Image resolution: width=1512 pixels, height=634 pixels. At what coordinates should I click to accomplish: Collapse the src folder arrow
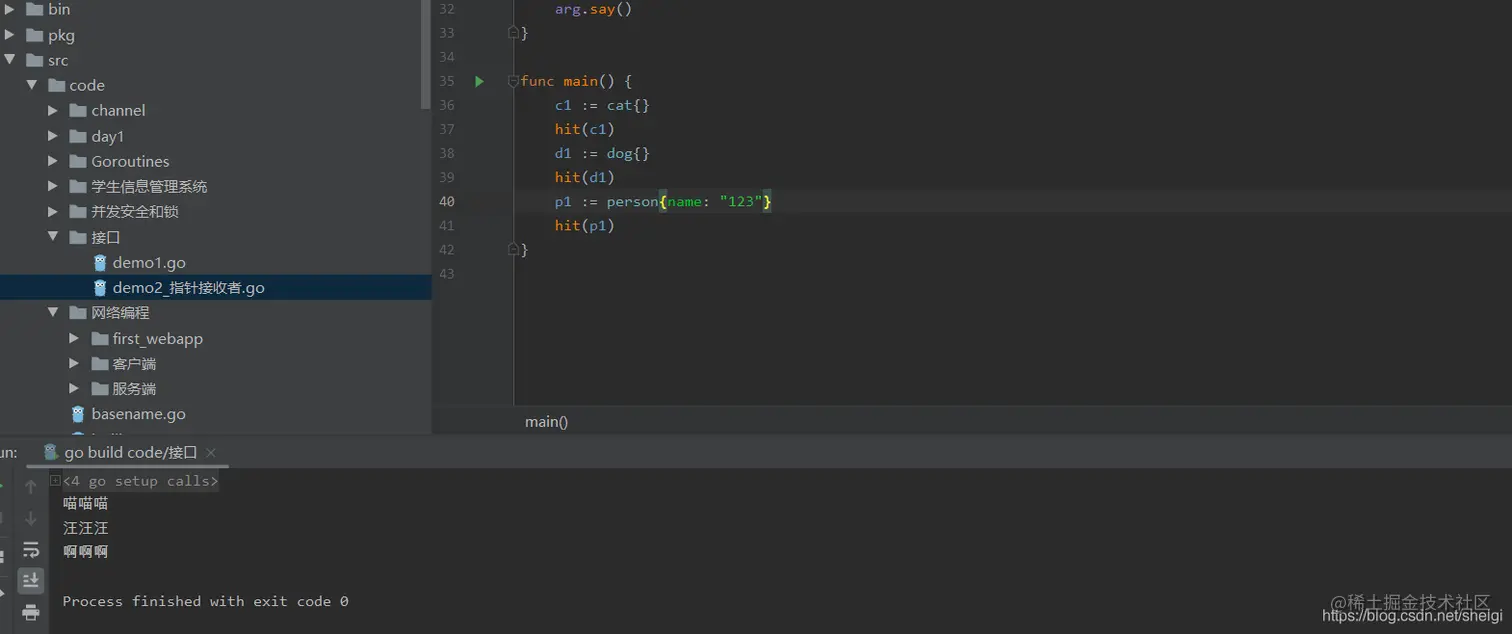[9, 60]
